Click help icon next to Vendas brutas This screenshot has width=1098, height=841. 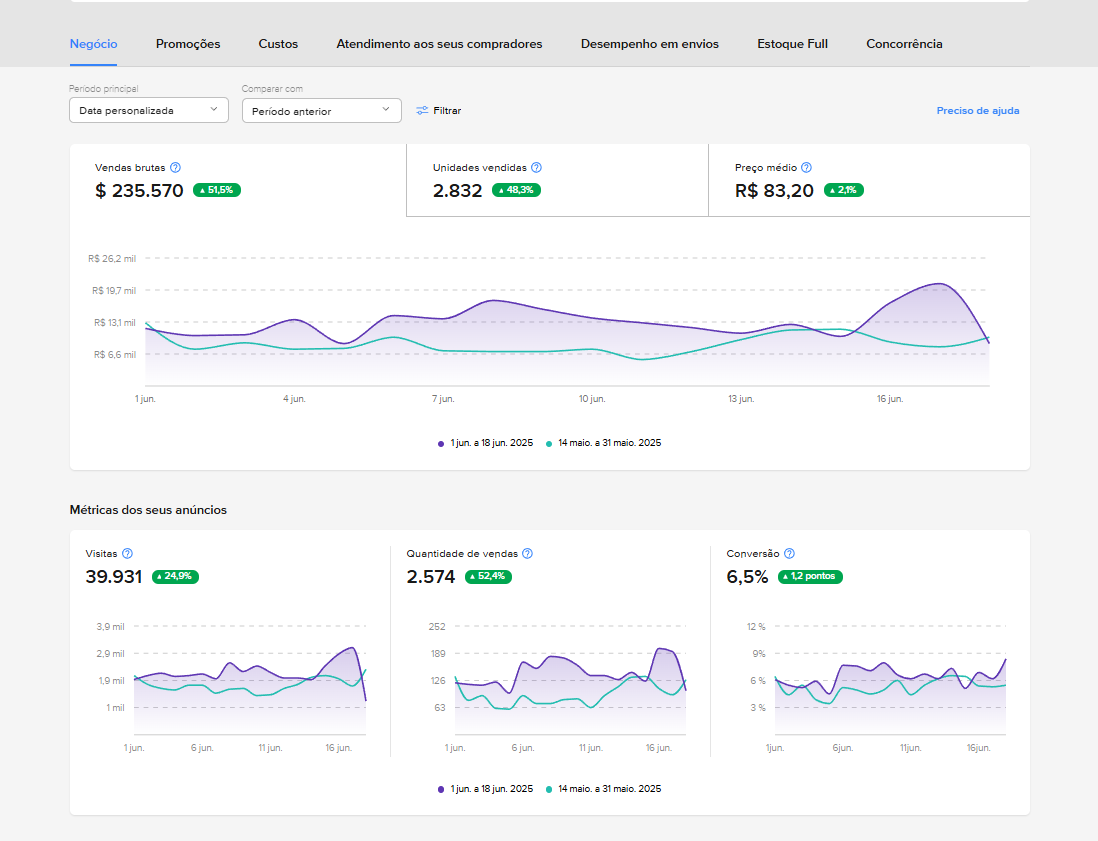176,168
